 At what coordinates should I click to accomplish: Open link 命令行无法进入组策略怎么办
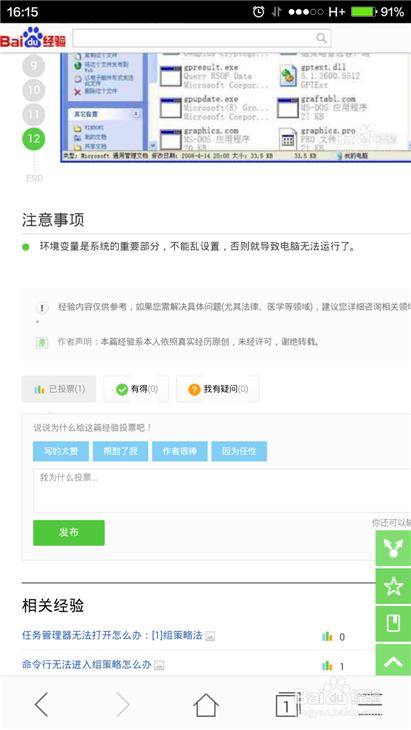click(87, 665)
